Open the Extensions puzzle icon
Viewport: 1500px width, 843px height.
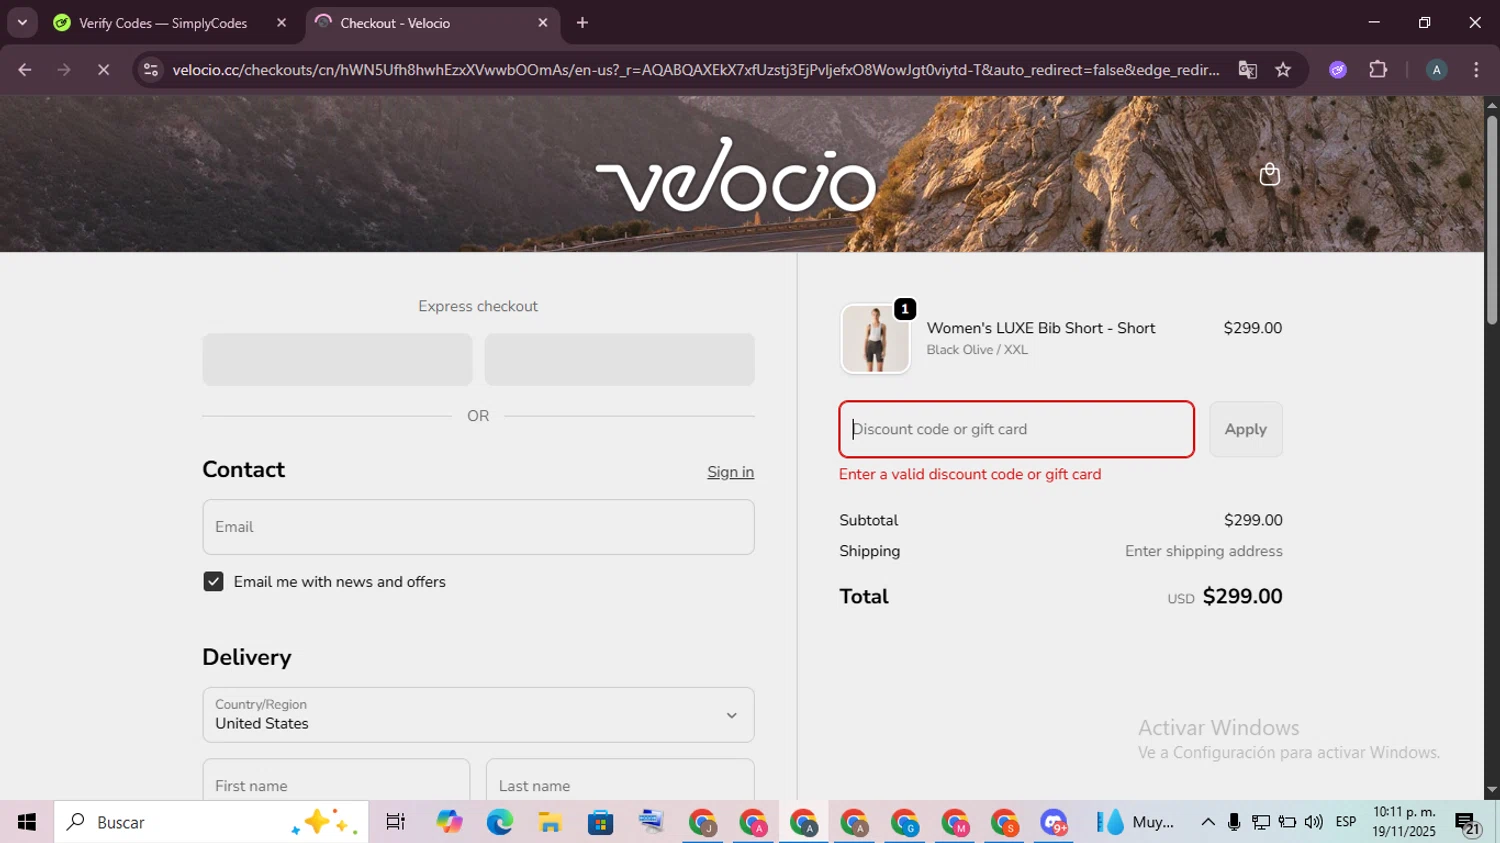coord(1378,70)
